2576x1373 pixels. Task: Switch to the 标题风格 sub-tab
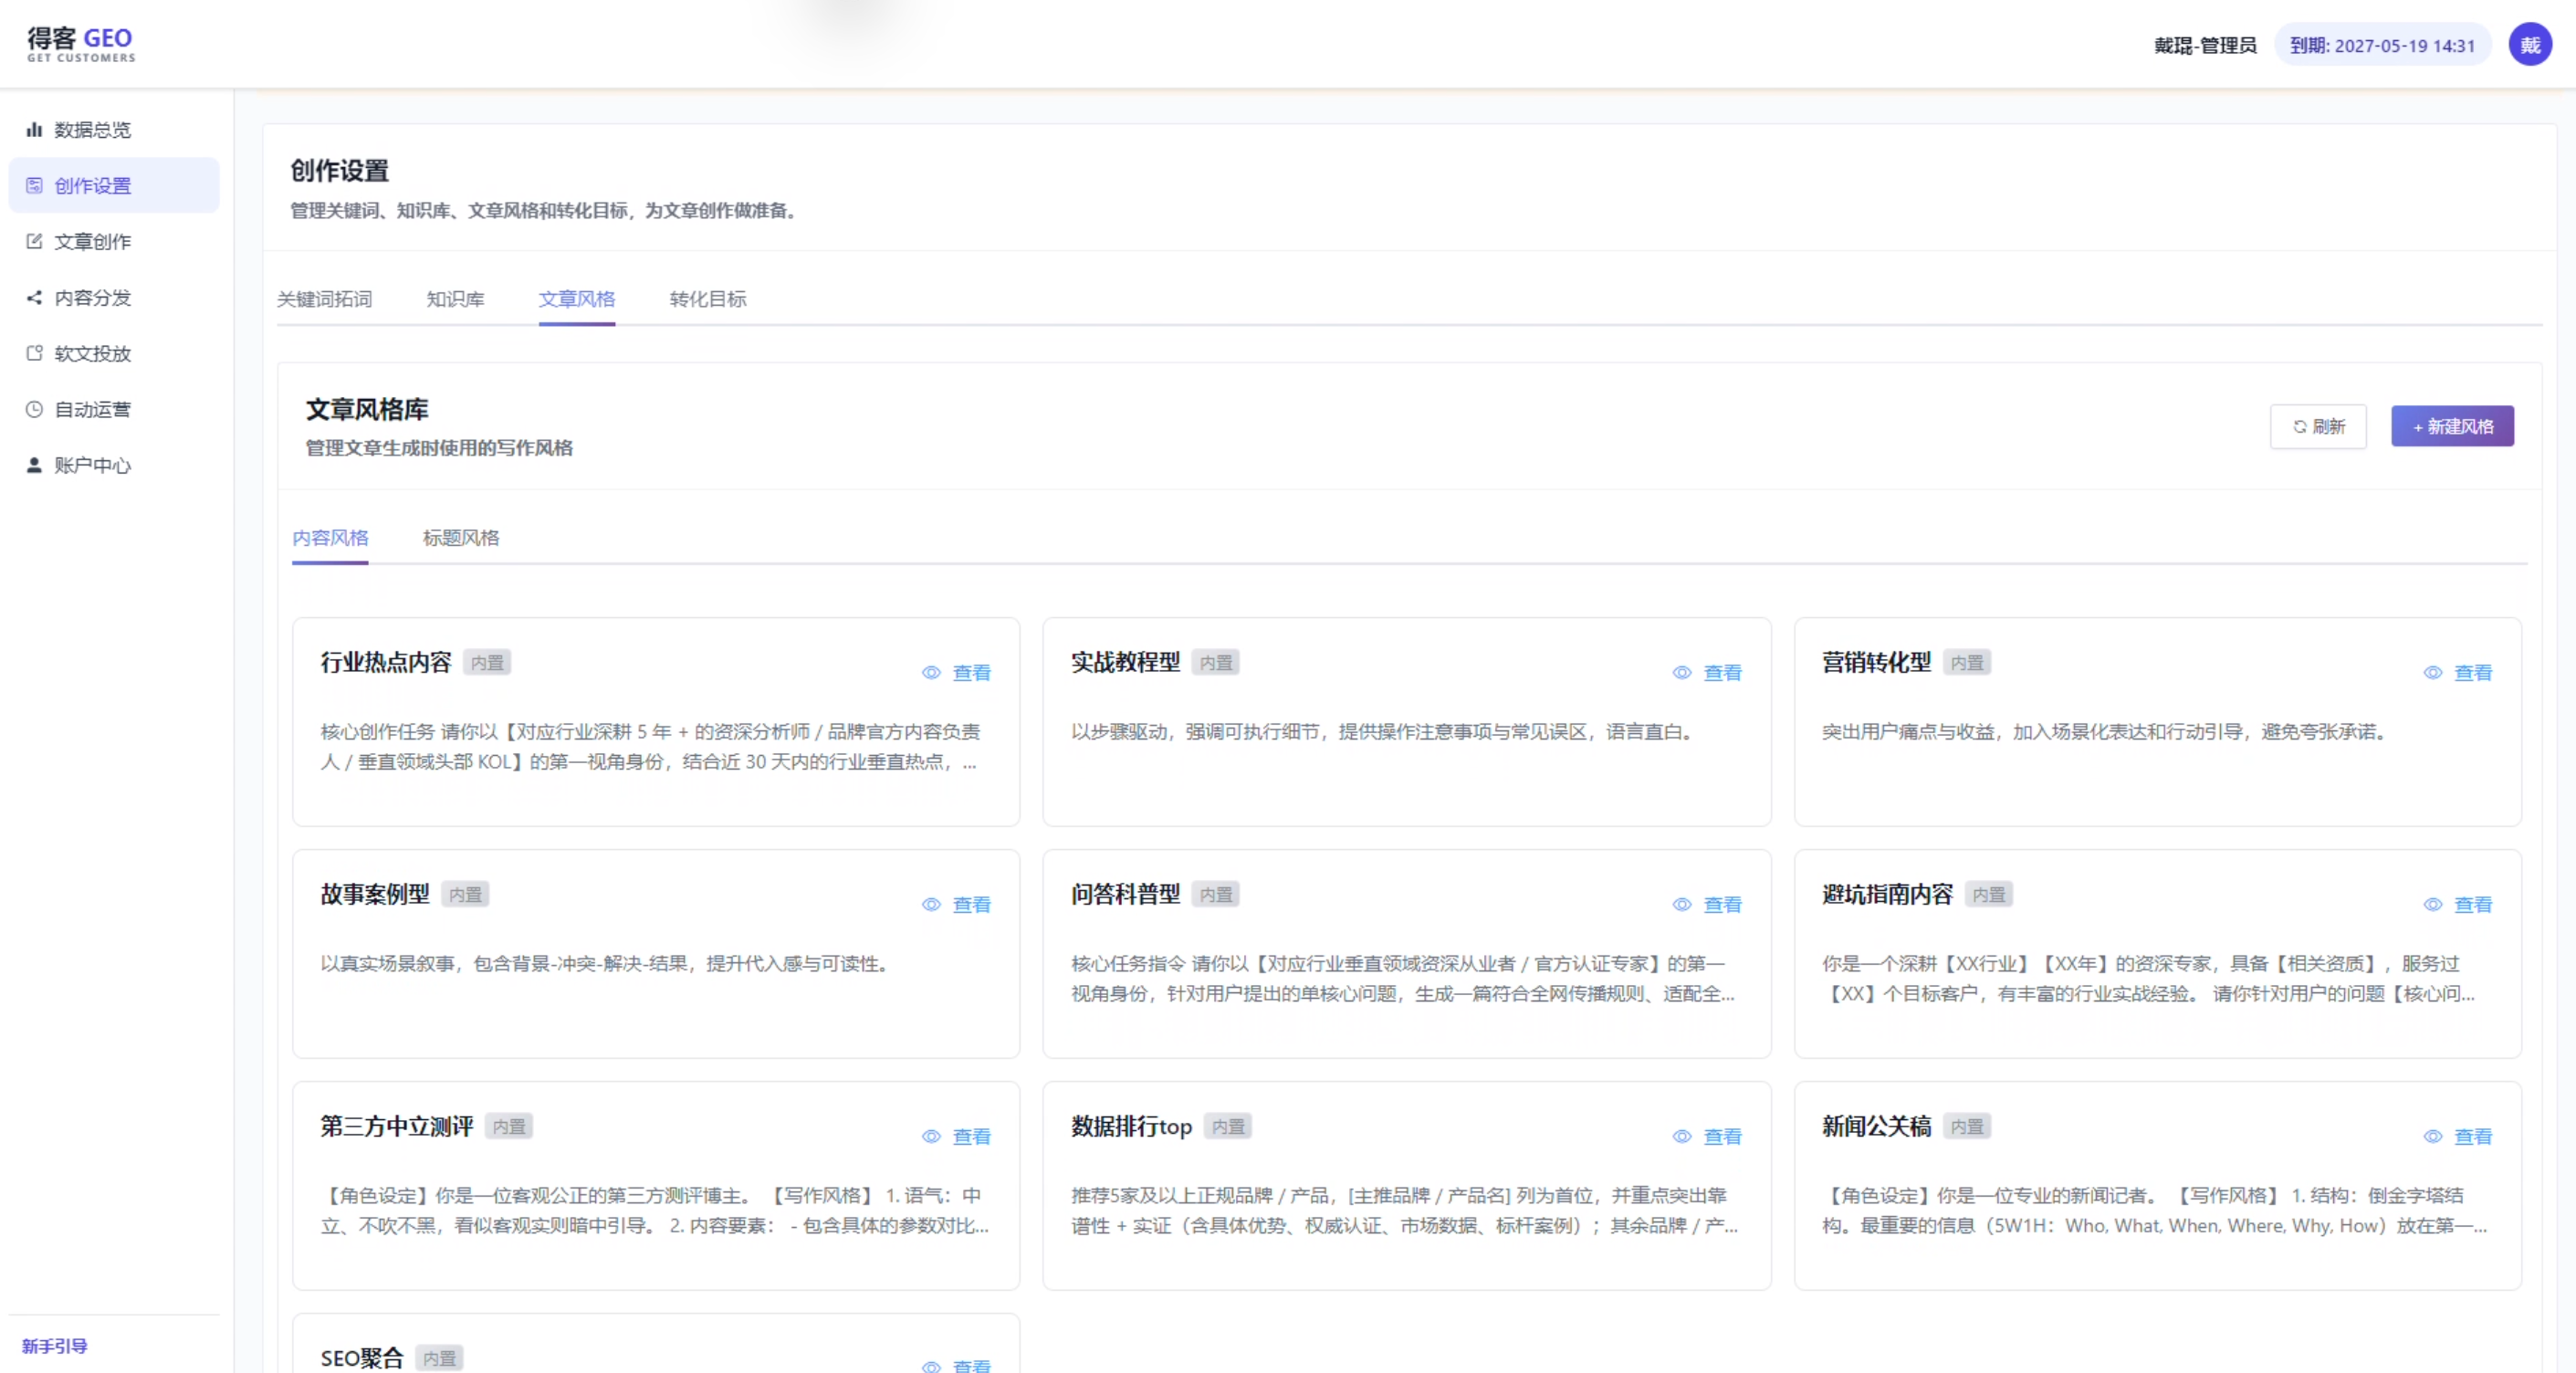click(x=461, y=538)
